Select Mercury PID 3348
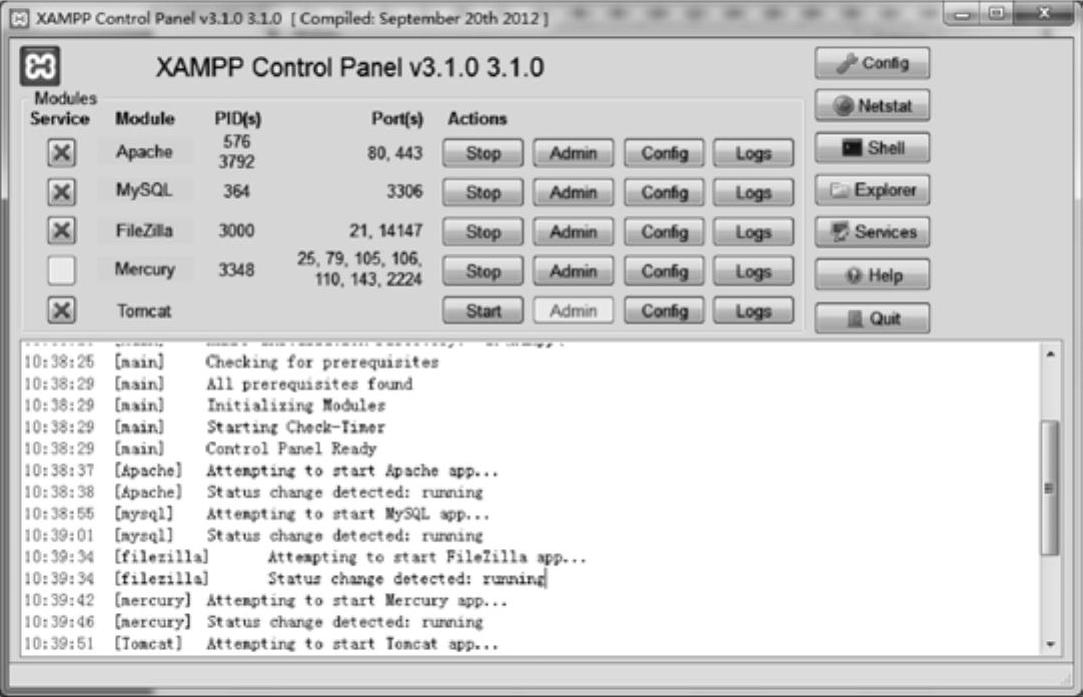The height and width of the screenshot is (697, 1083). pyautogui.click(x=236, y=269)
